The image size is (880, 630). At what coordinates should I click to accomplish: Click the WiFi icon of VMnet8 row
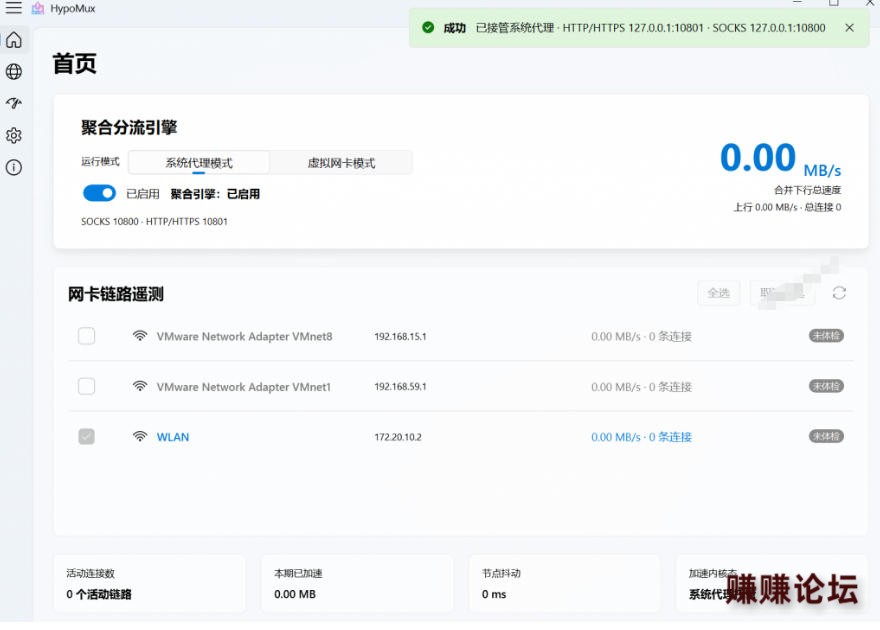140,336
